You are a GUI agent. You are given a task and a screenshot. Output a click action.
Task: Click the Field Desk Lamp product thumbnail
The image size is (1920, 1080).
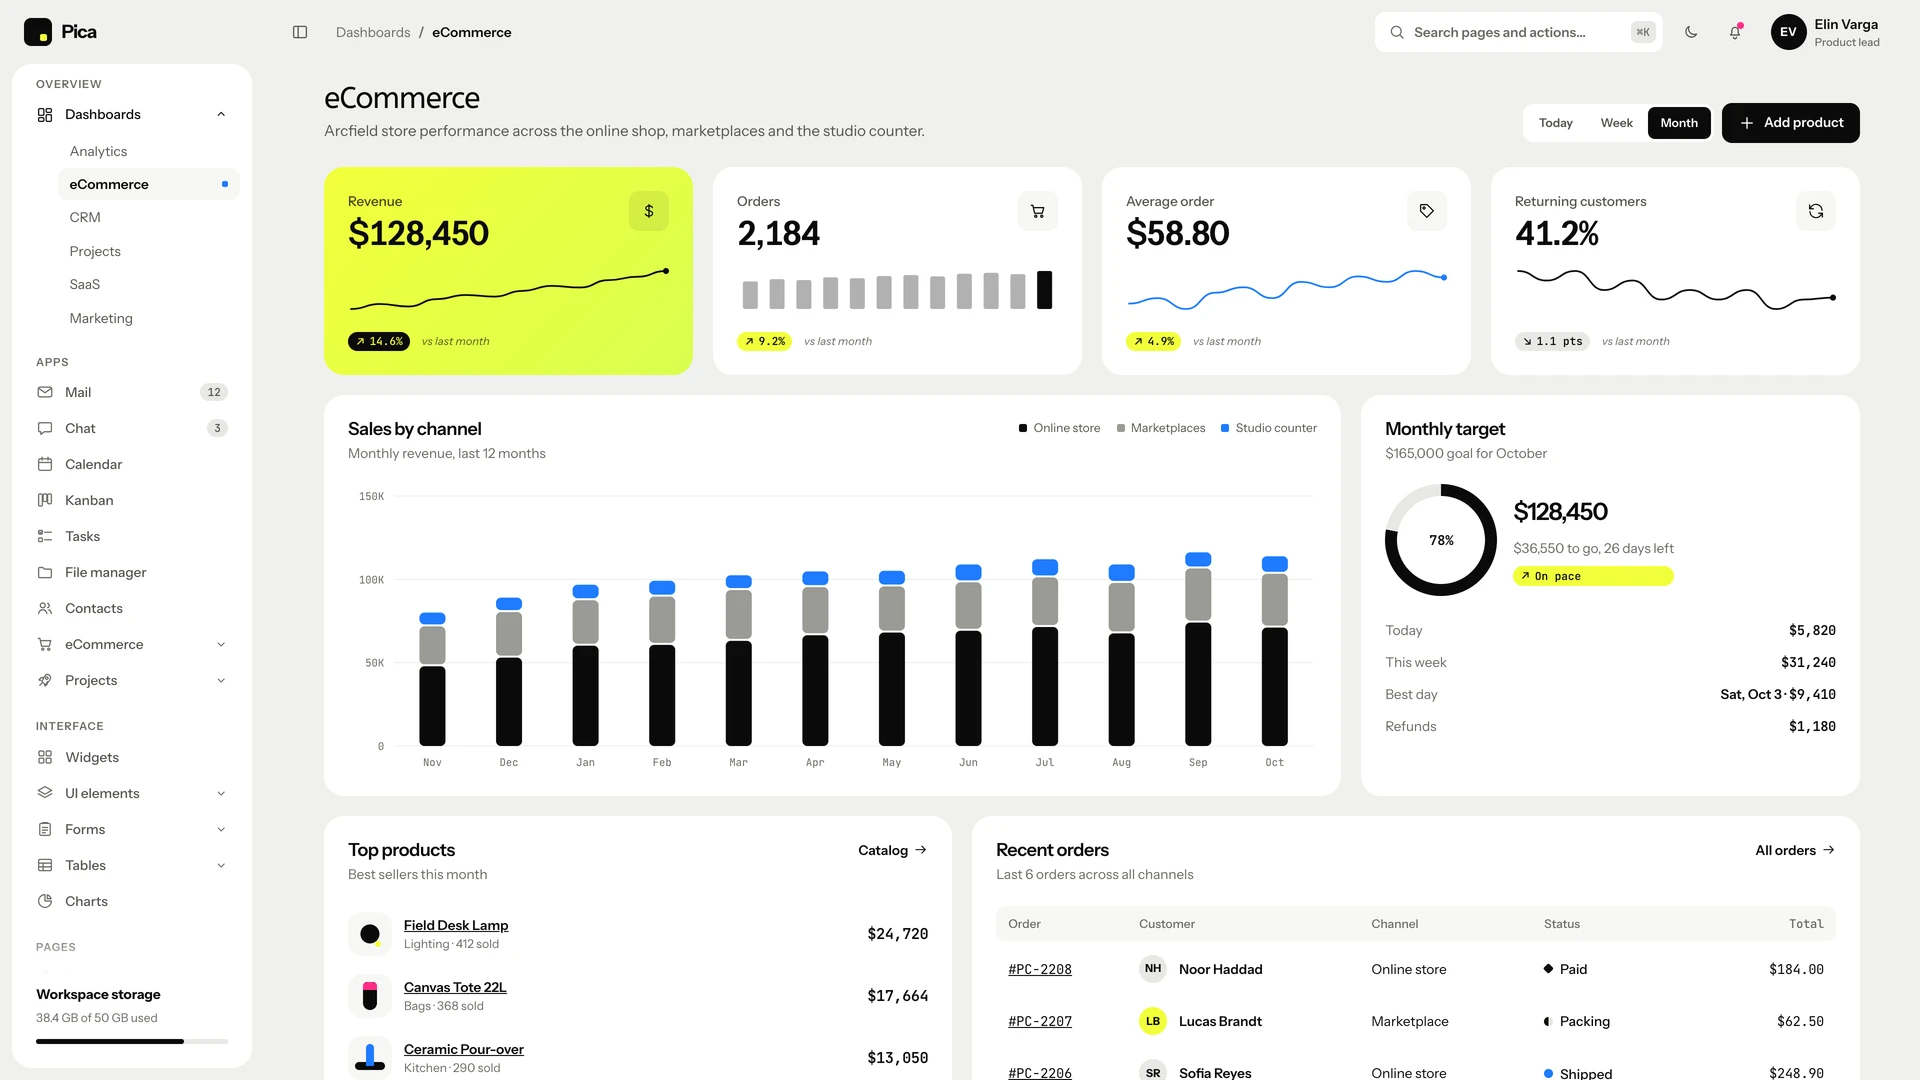(370, 934)
